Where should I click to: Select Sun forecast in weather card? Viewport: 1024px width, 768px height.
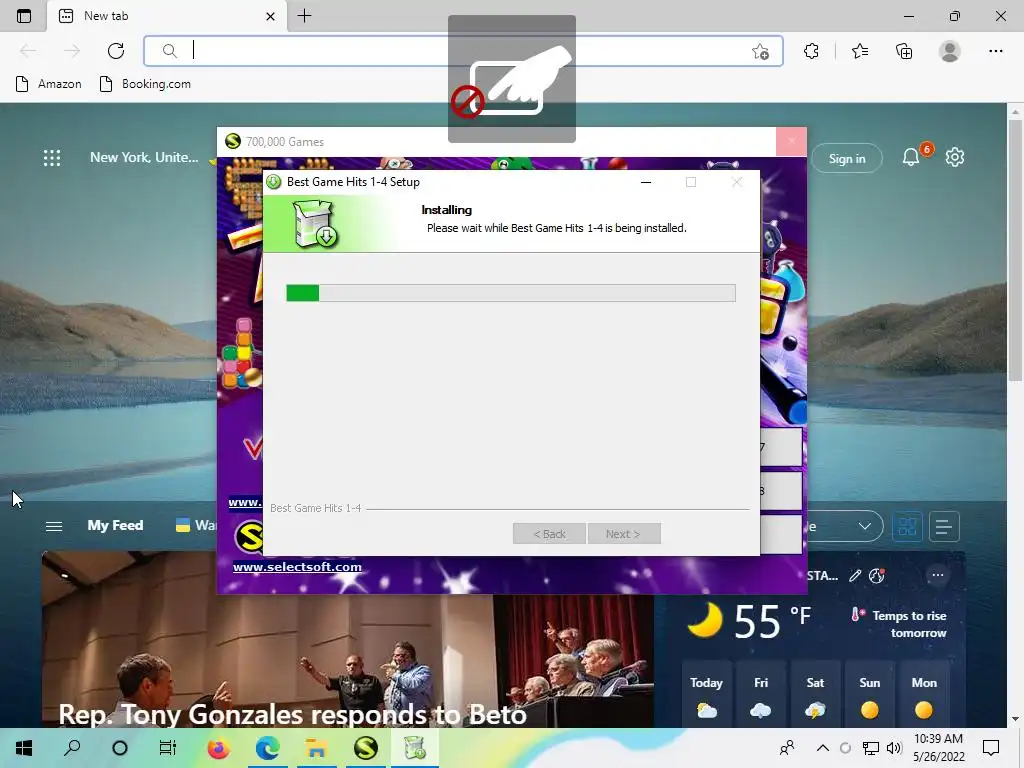click(869, 696)
